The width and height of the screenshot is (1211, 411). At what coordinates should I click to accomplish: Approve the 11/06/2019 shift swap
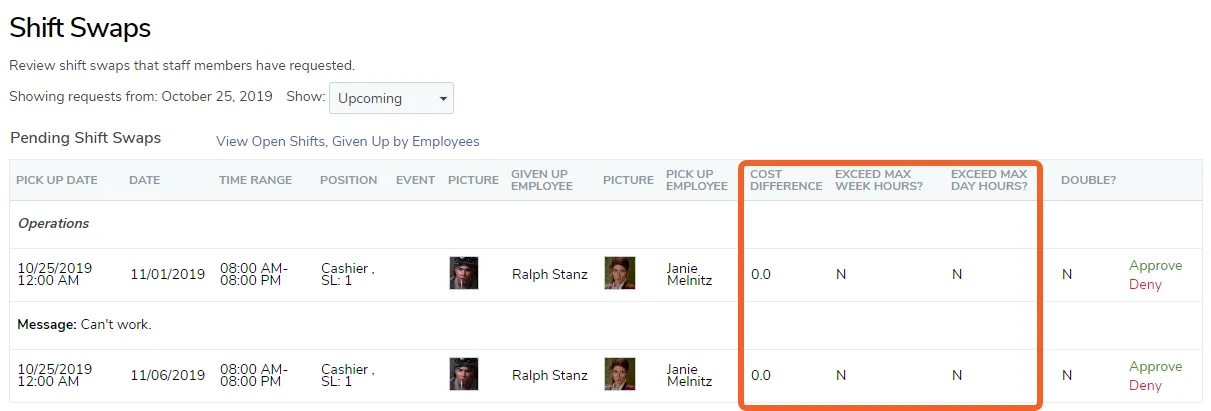coord(1155,366)
